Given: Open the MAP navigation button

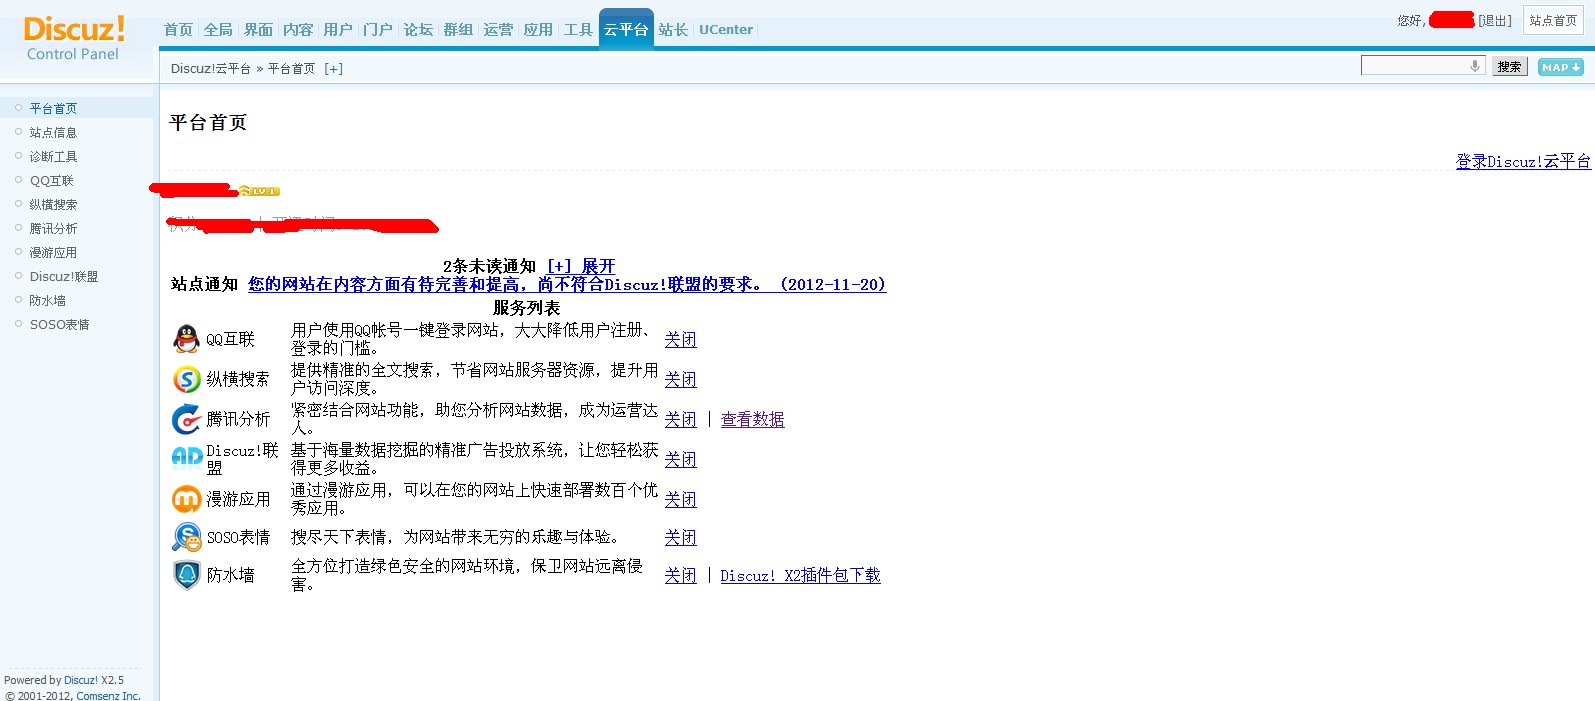Looking at the screenshot, I should (x=1560, y=67).
